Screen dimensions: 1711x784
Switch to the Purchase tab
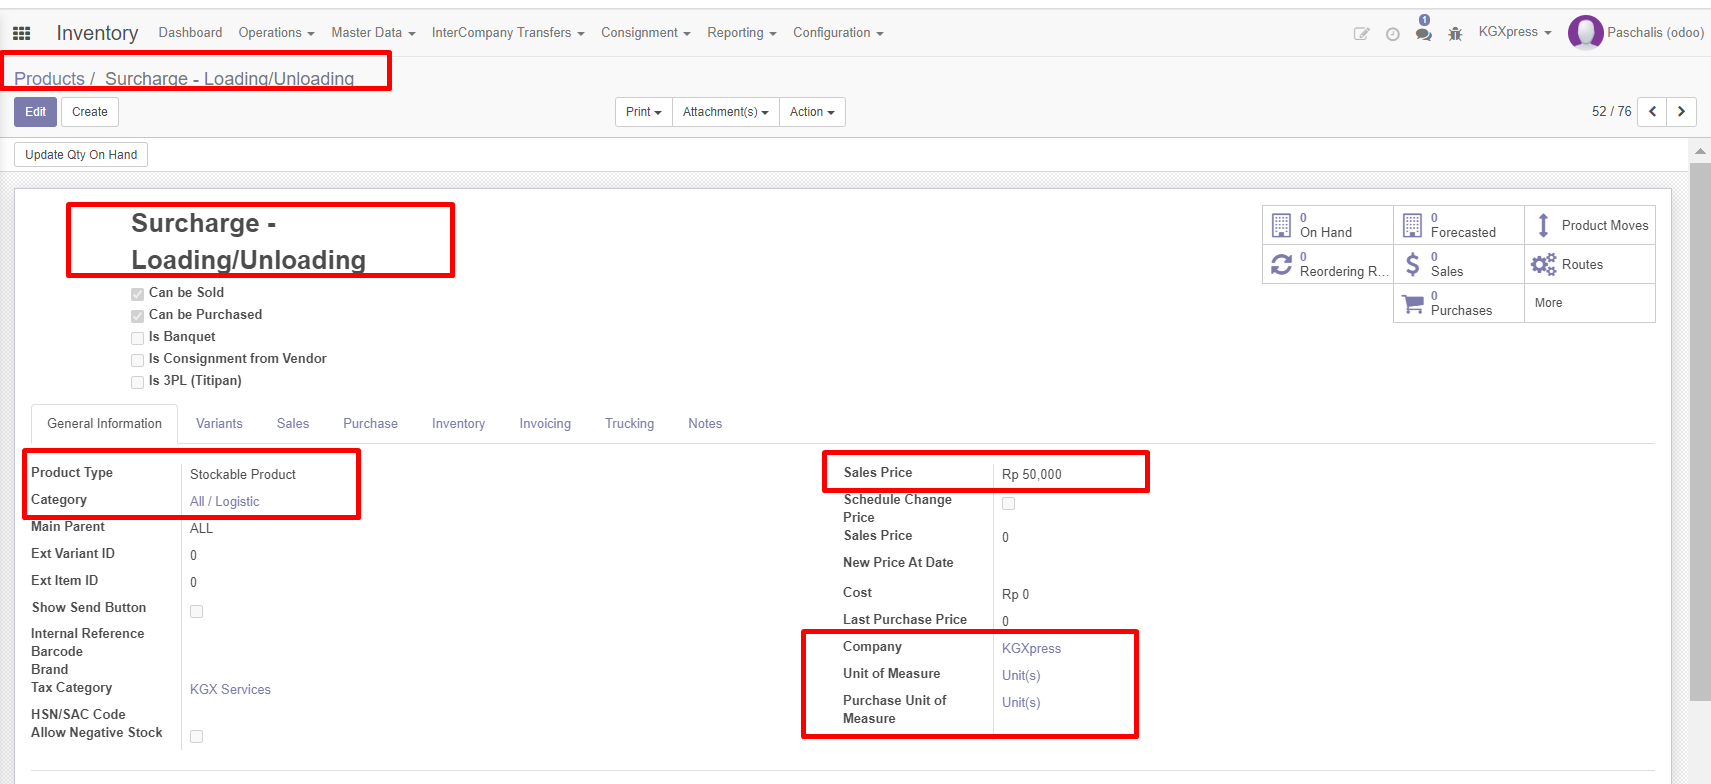[x=370, y=424]
